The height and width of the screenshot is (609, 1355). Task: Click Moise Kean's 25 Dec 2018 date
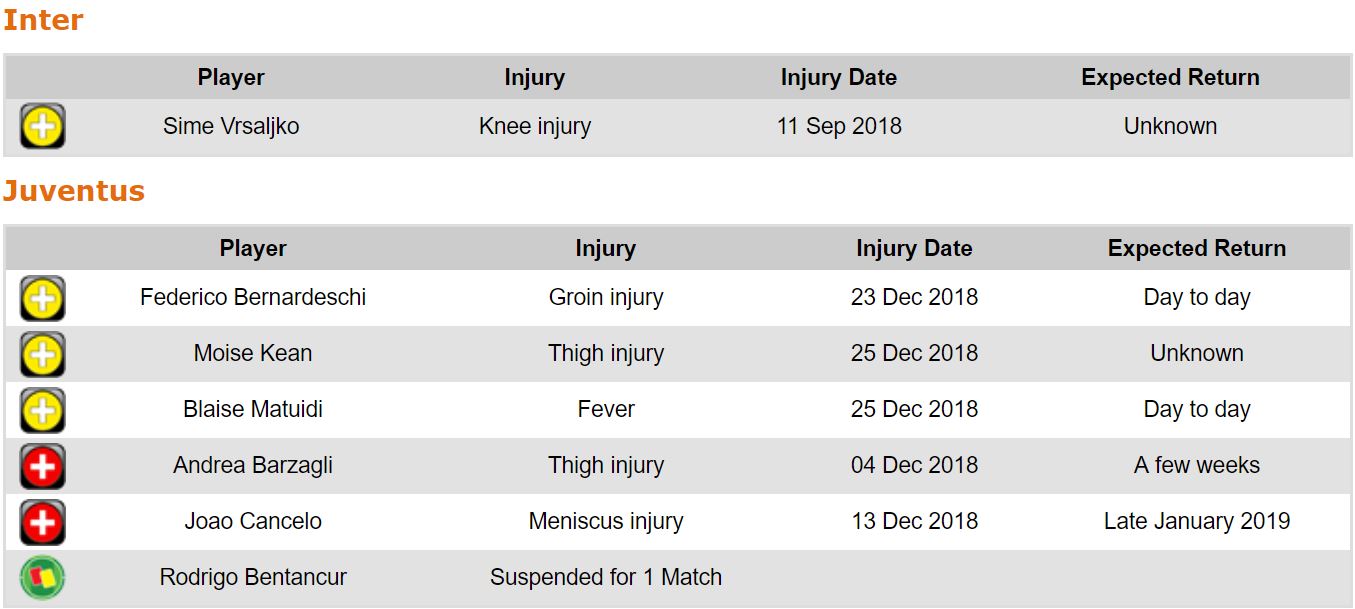pos(914,354)
